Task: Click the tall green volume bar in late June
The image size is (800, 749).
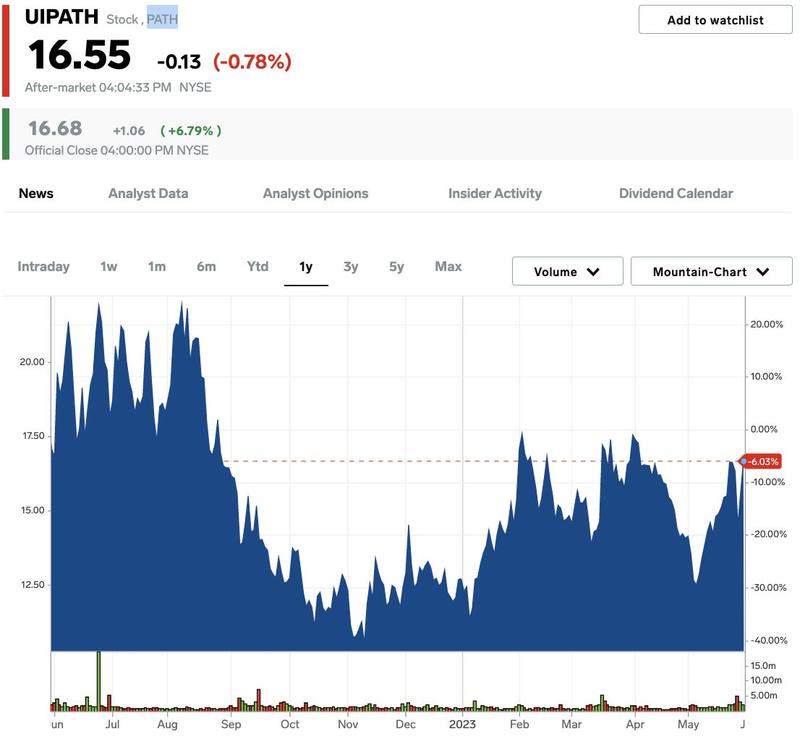Action: (98, 681)
